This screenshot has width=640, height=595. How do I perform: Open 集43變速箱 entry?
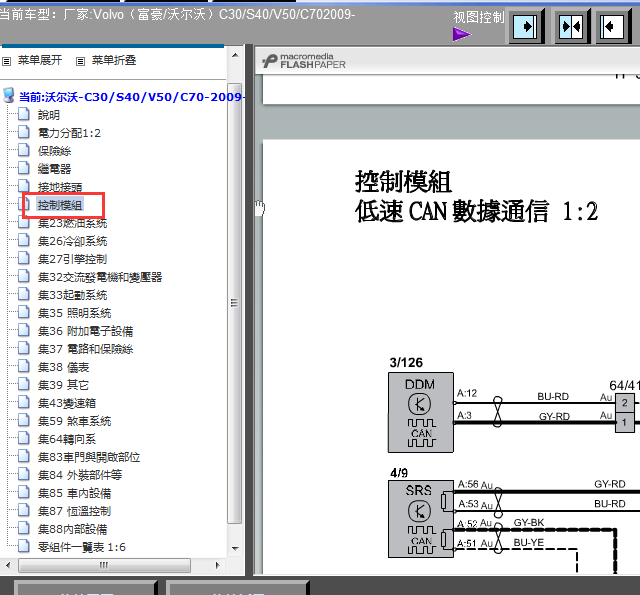pos(67,403)
